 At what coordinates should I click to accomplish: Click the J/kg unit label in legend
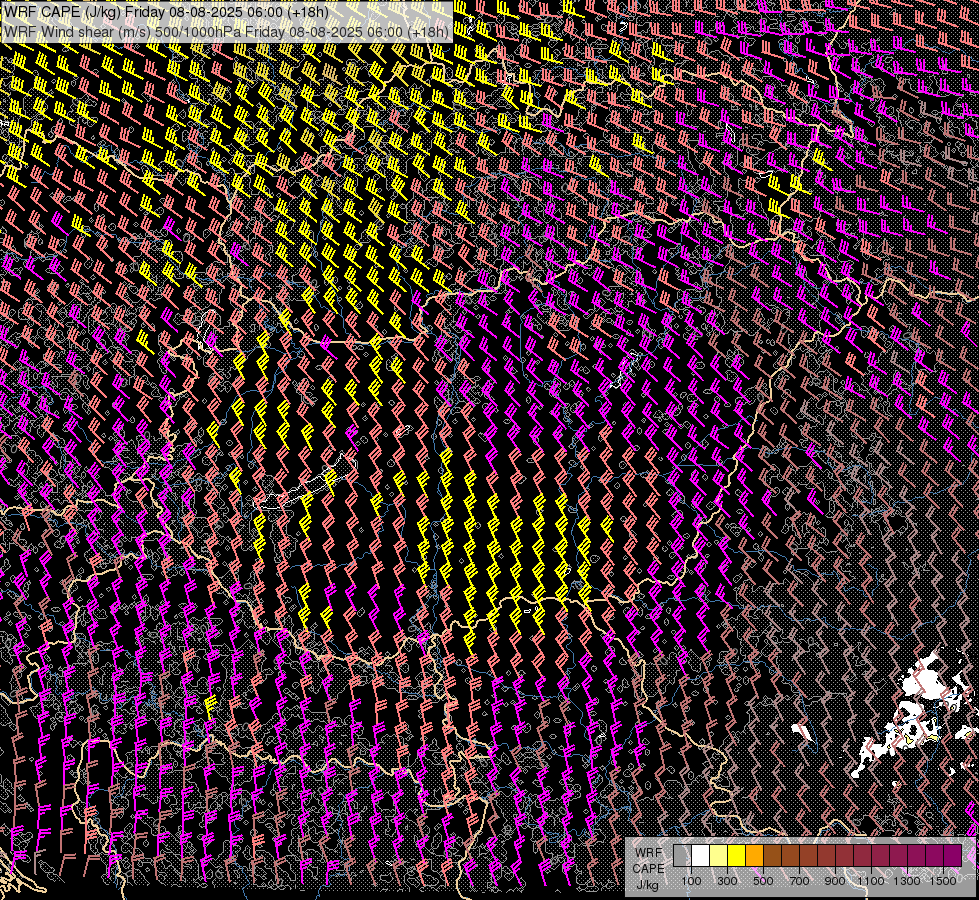click(648, 884)
